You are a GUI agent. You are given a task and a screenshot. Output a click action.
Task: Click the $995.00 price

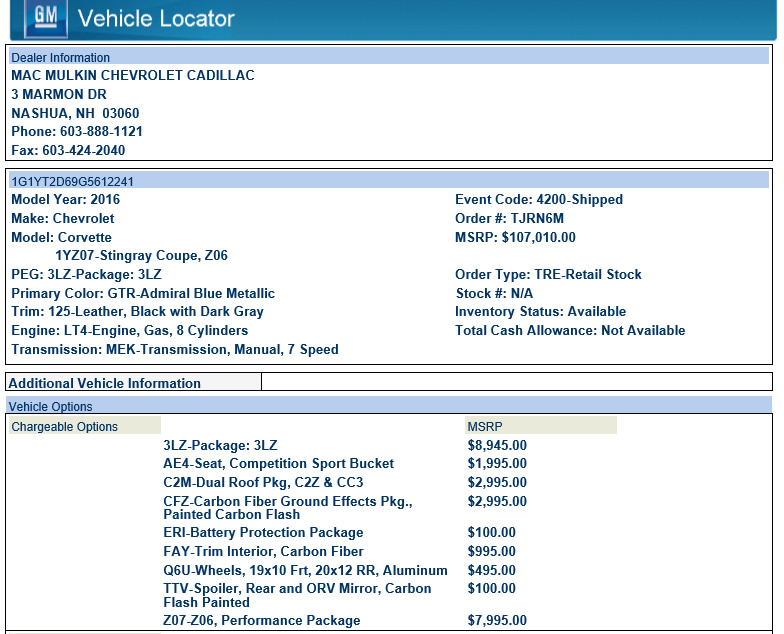[492, 552]
